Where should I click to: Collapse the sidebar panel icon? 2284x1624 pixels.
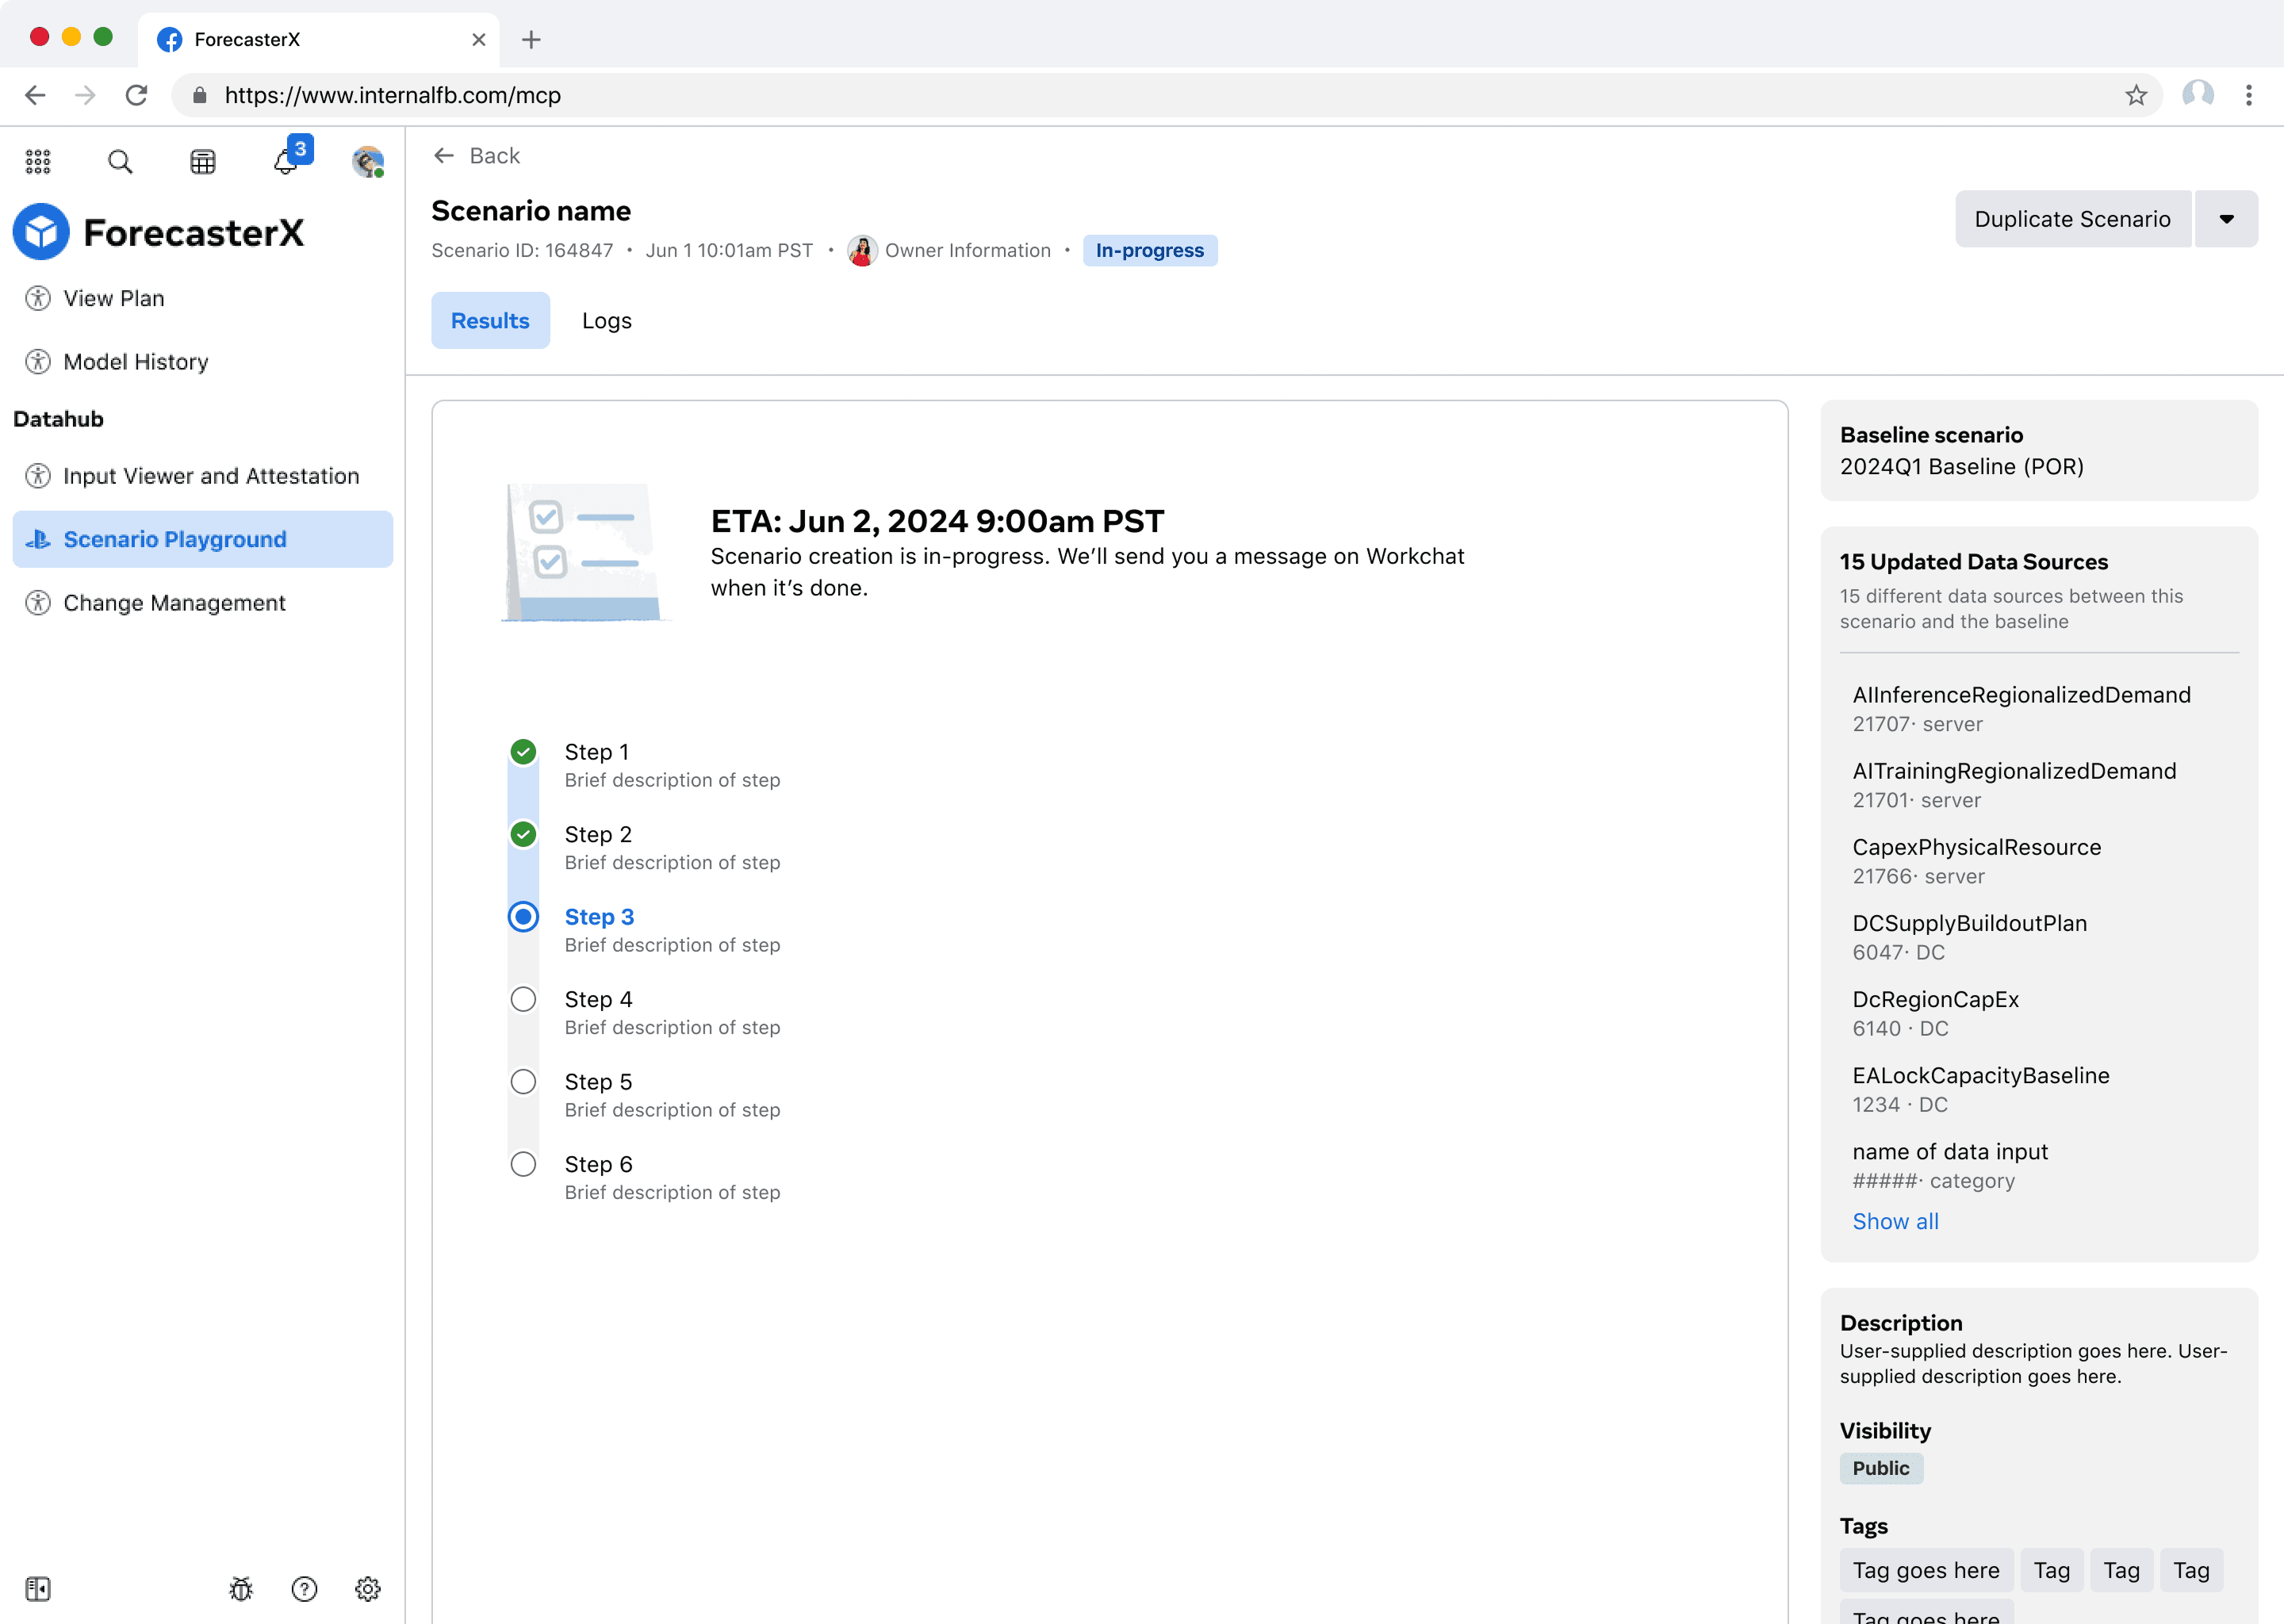[x=38, y=1588]
